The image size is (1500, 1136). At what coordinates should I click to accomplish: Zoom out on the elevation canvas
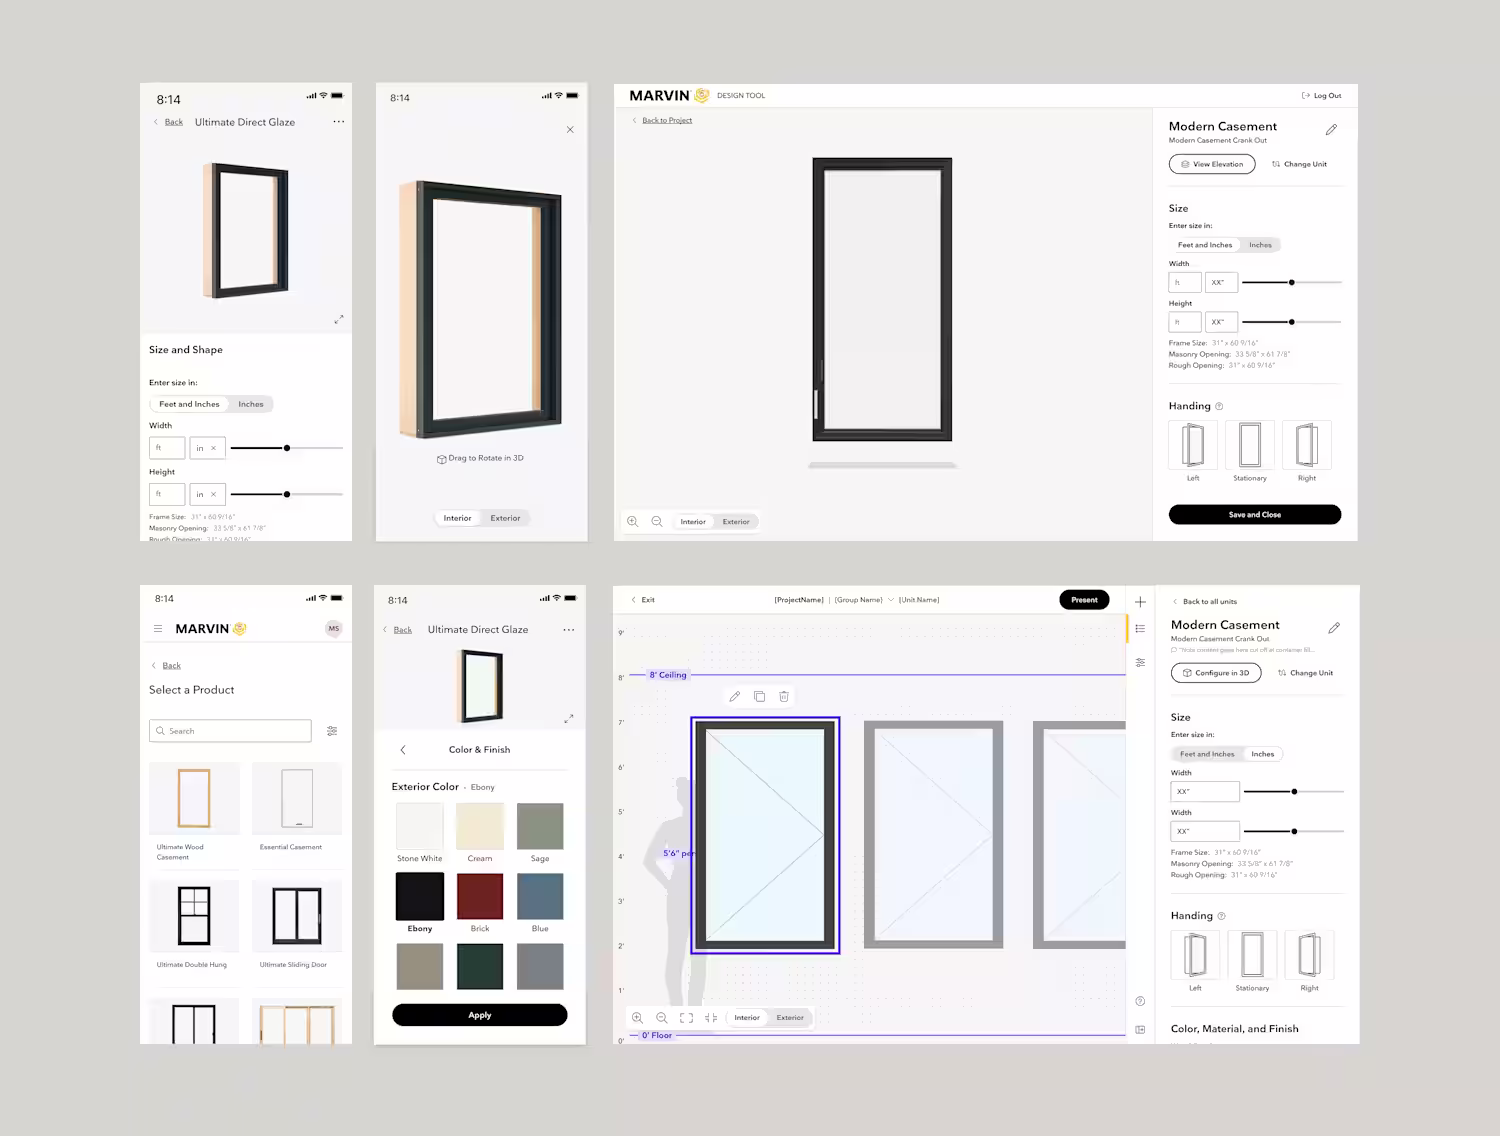(x=661, y=1018)
